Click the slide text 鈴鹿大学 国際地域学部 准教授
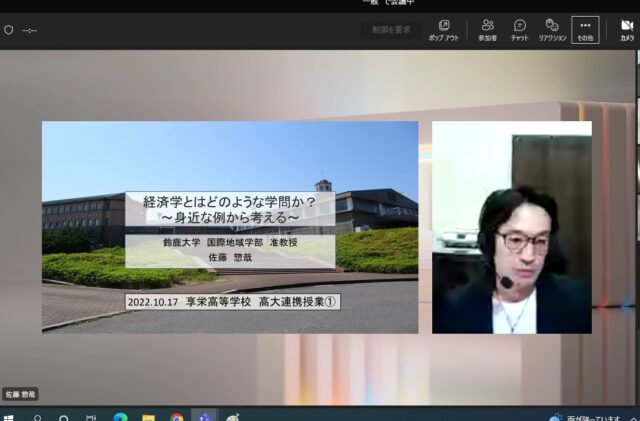 click(230, 242)
